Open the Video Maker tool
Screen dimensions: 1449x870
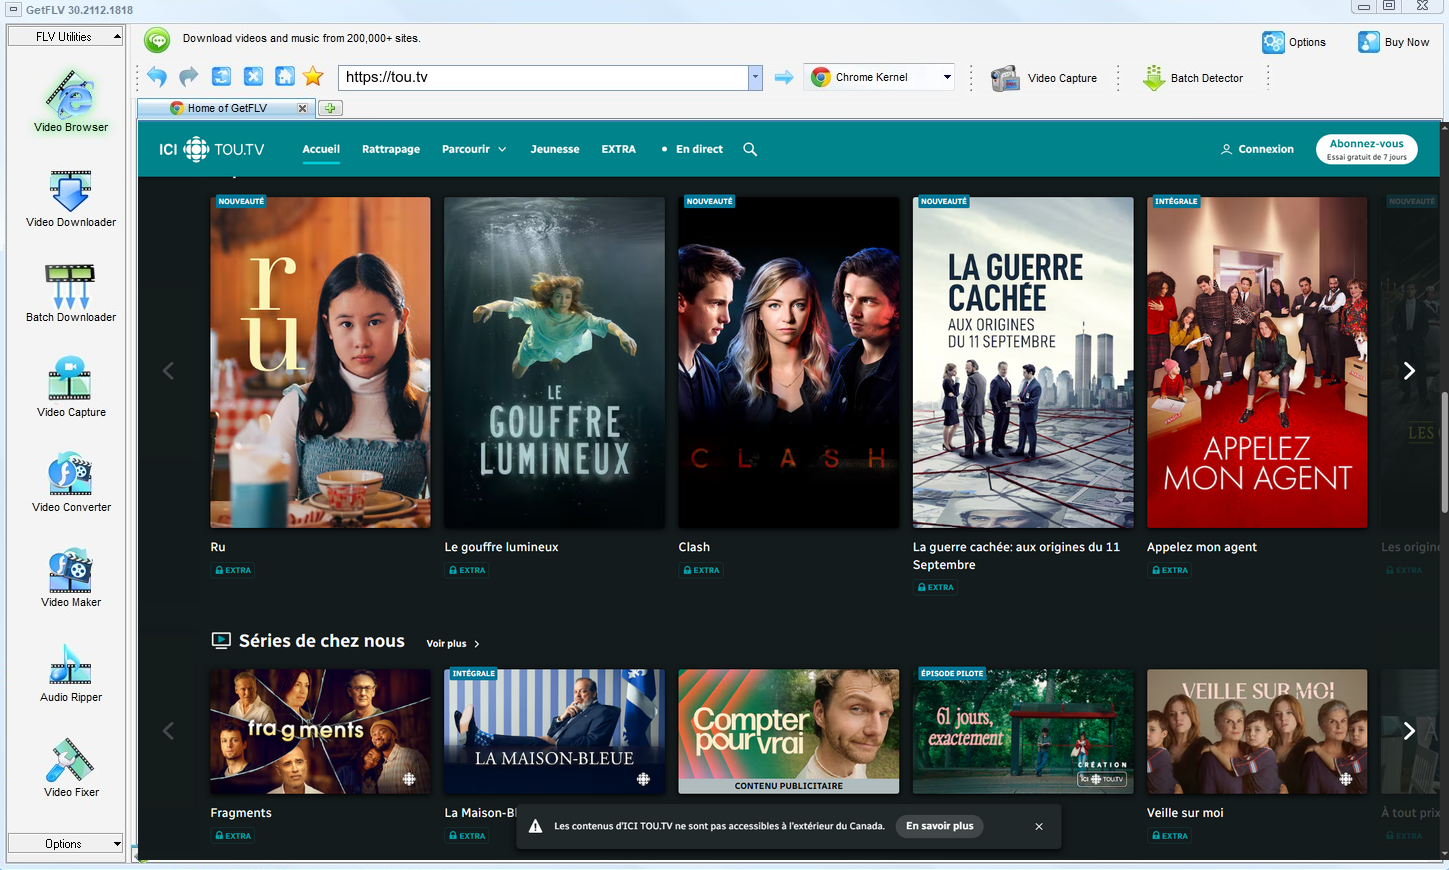click(71, 578)
